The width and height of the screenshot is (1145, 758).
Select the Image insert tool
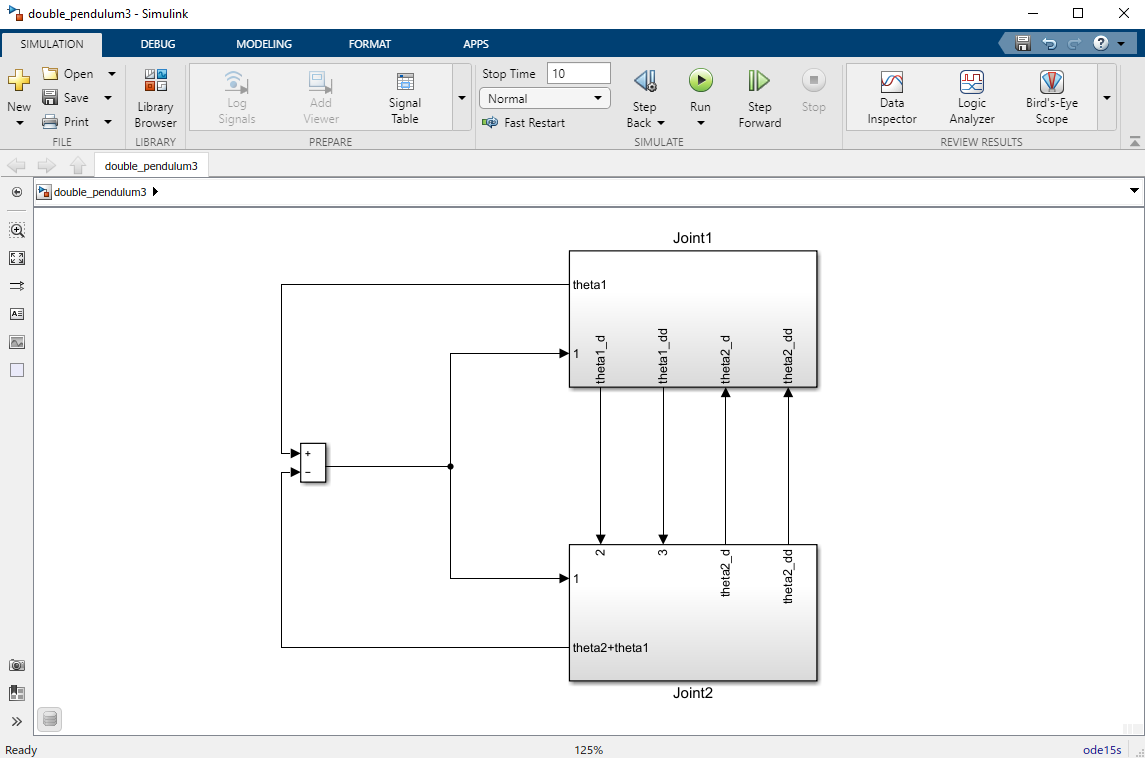point(17,342)
